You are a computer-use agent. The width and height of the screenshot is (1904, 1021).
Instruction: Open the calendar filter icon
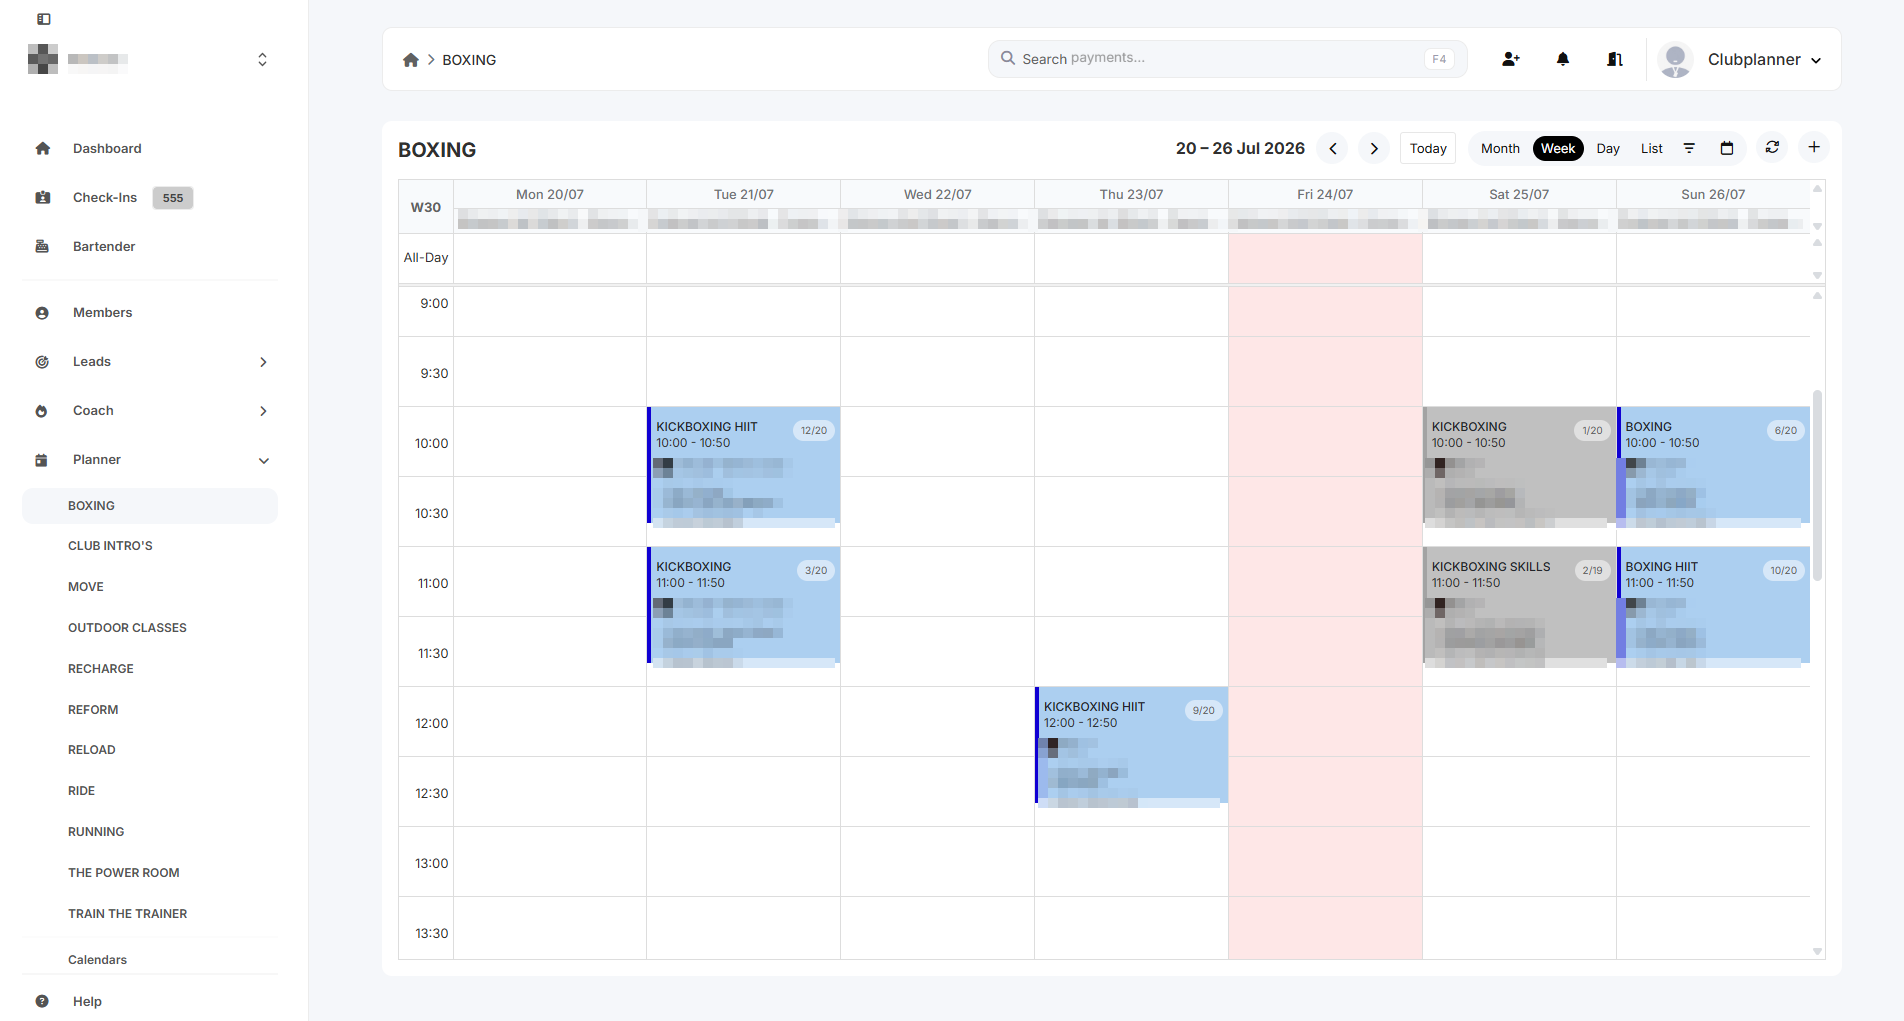point(1689,148)
